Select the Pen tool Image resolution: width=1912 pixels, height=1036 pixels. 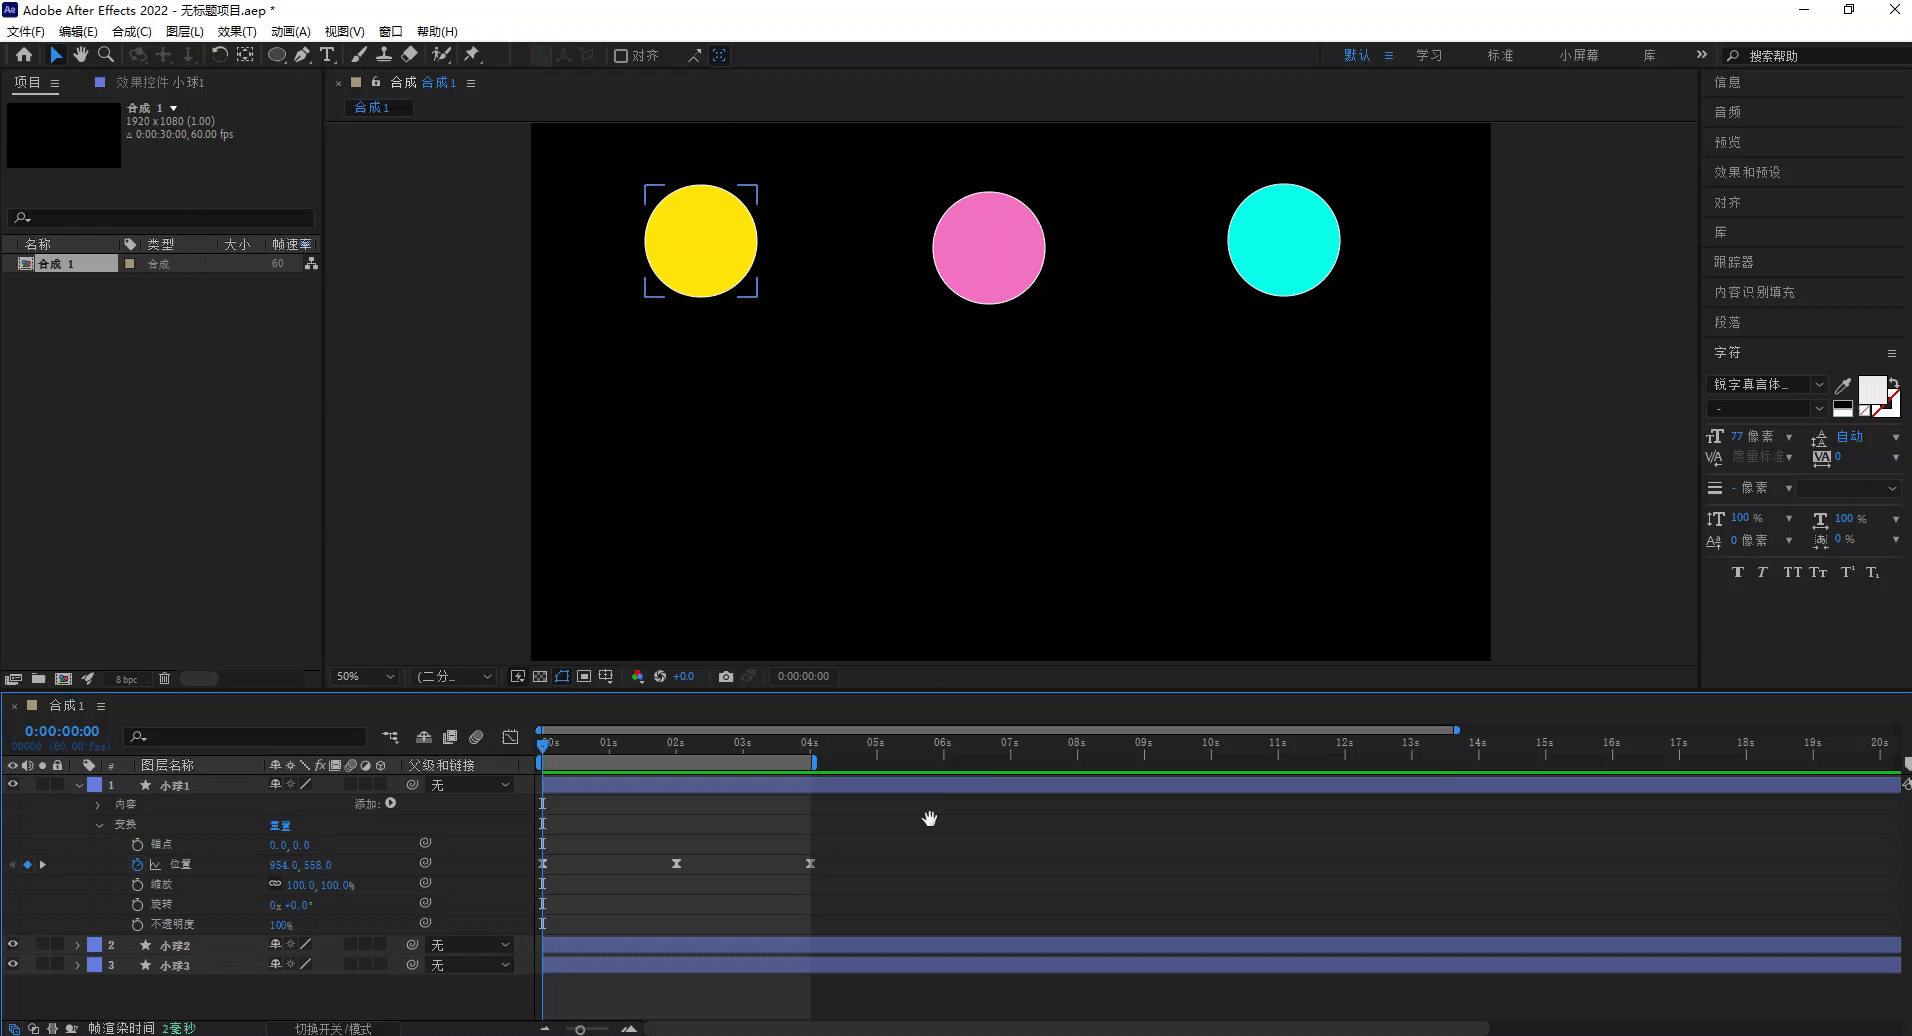click(302, 55)
